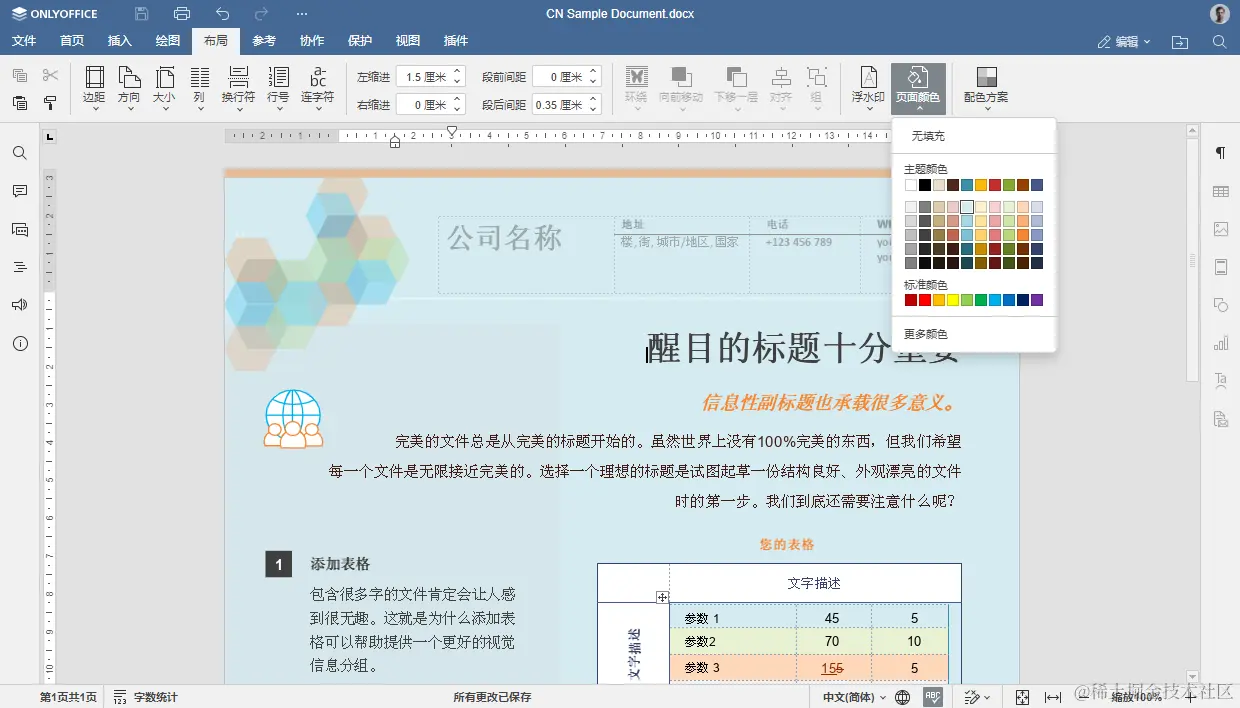
Task: Open the 配色方案 color scheme tool
Action: [x=985, y=86]
